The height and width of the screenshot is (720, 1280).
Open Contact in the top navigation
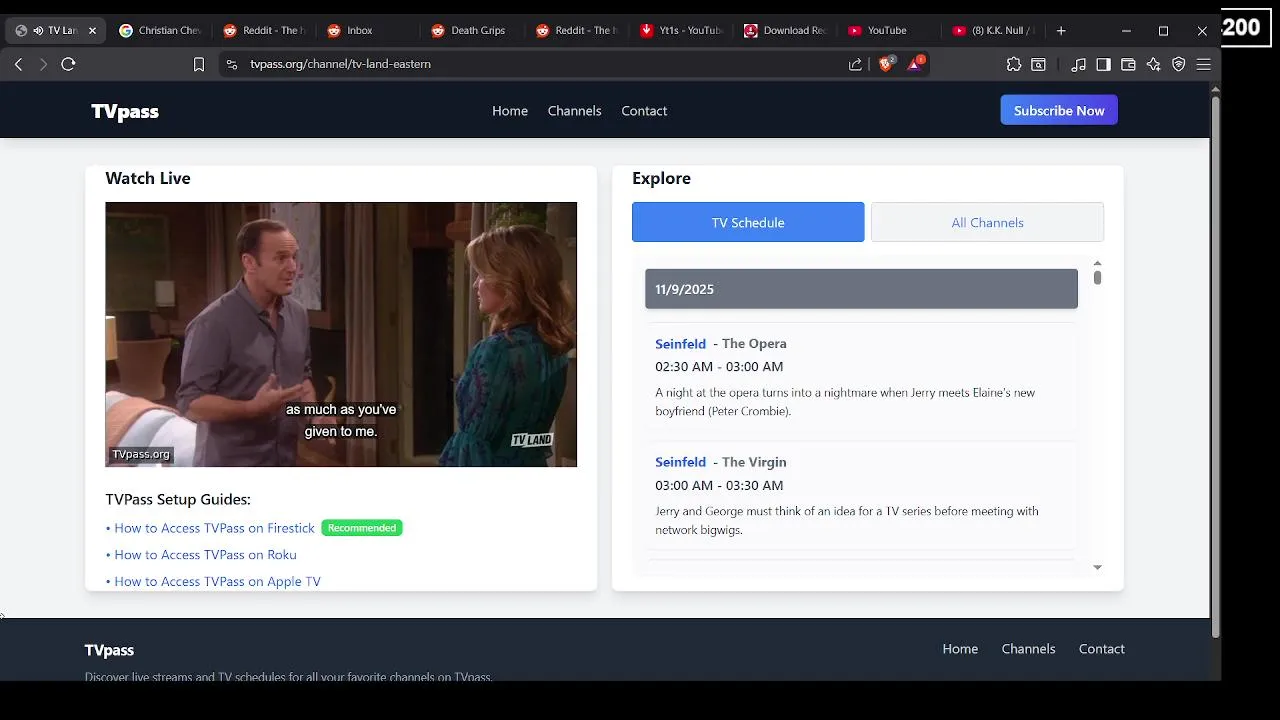pyautogui.click(x=644, y=111)
